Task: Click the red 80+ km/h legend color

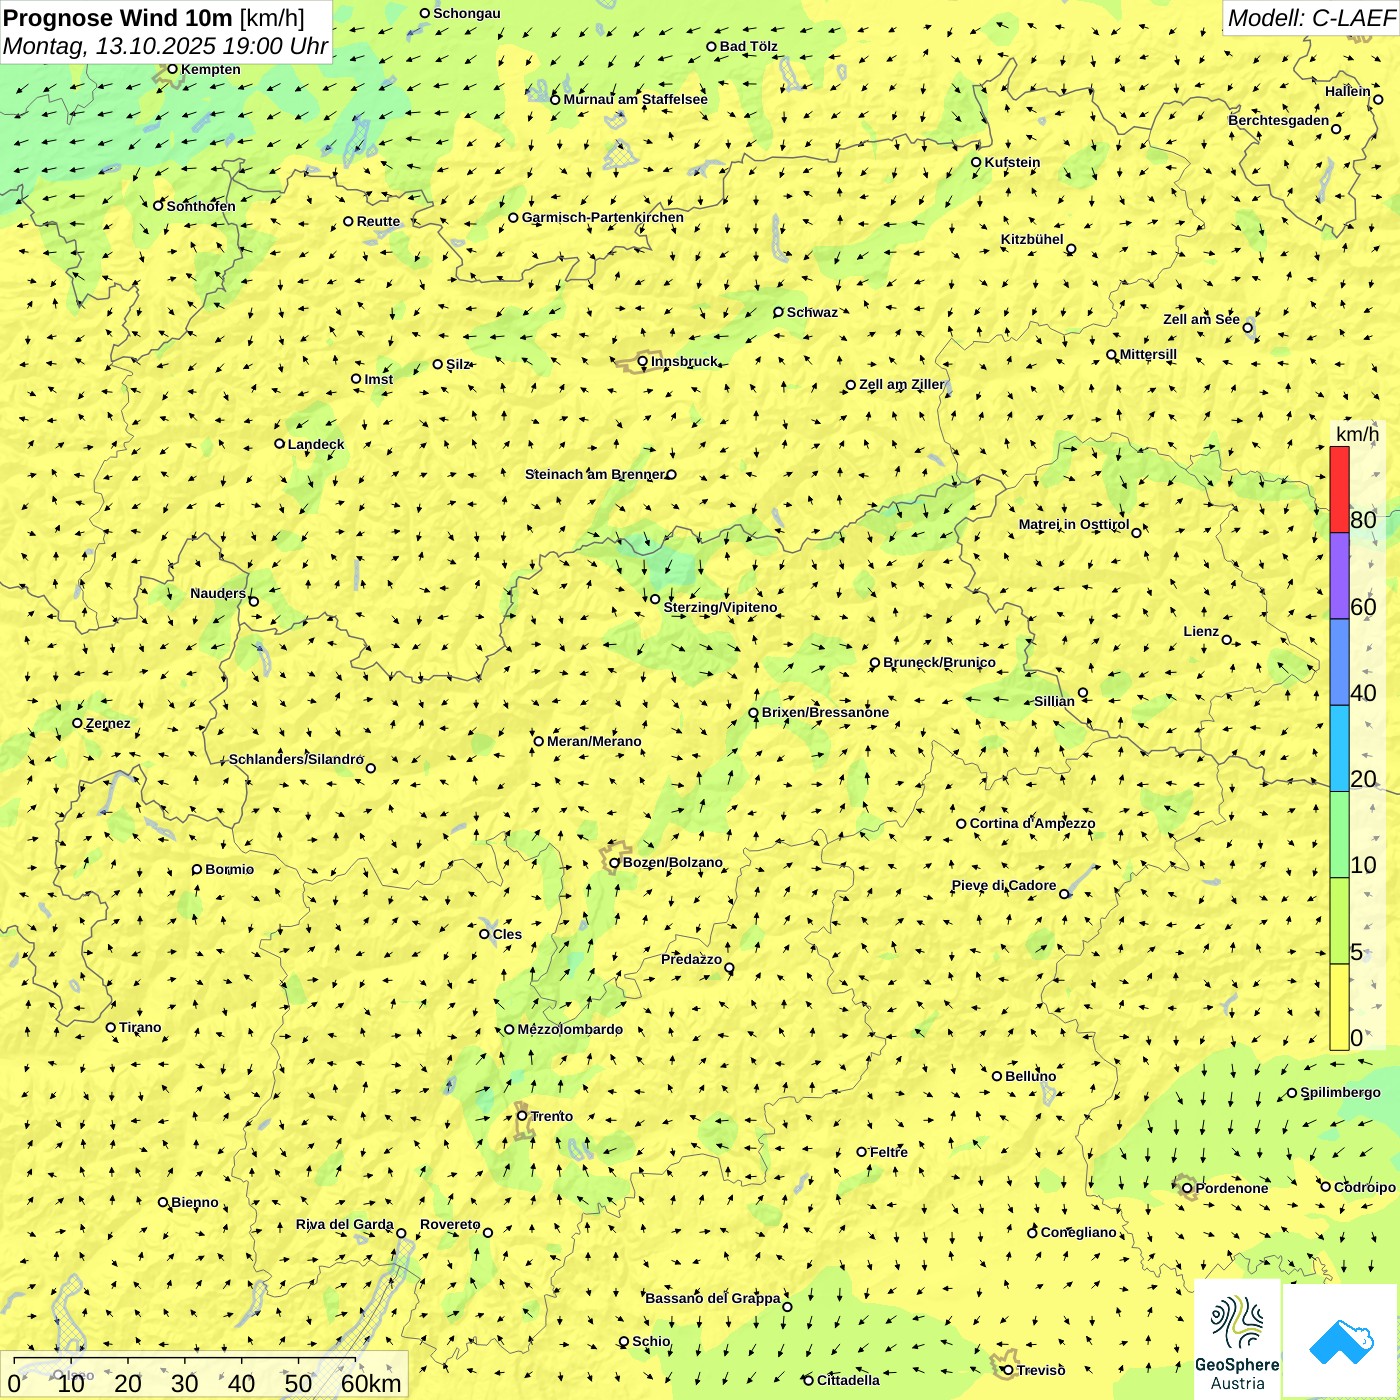Action: tap(1339, 489)
